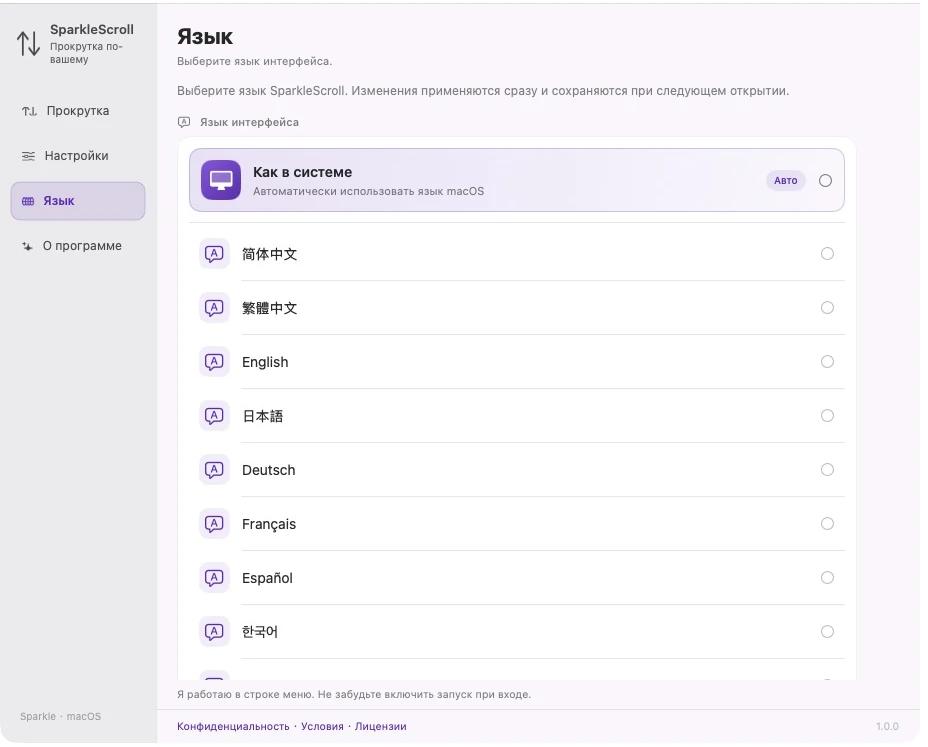Click the globe icon beside Язык
Viewport: 928px width, 747px height.
pos(28,201)
